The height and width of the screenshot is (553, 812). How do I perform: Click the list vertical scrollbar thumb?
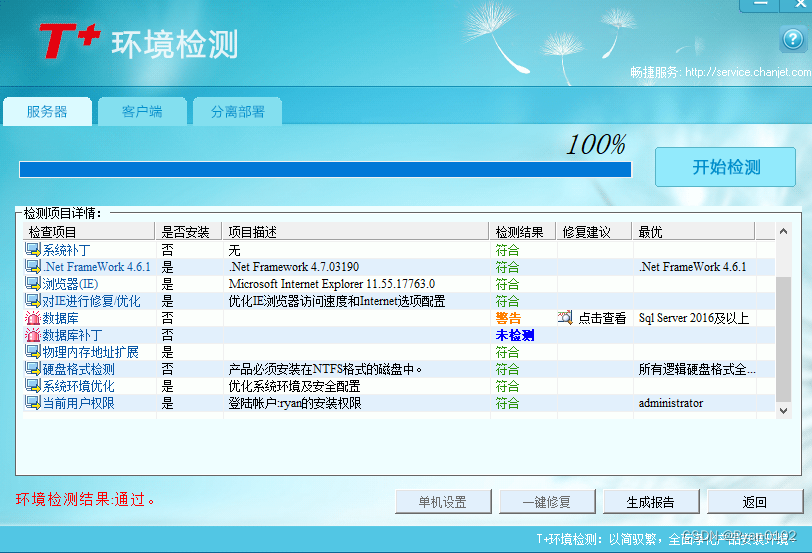[784, 339]
